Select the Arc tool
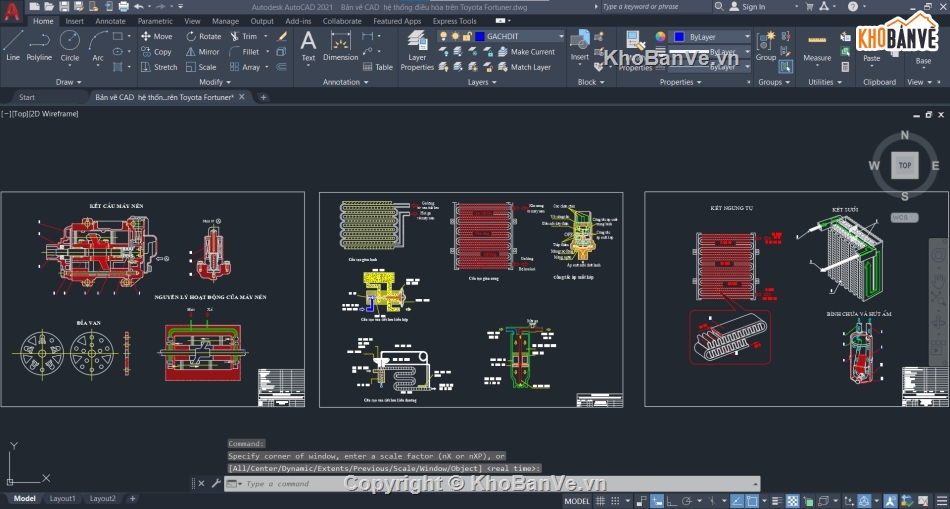Viewport: 950px width, 509px height. coord(98,45)
